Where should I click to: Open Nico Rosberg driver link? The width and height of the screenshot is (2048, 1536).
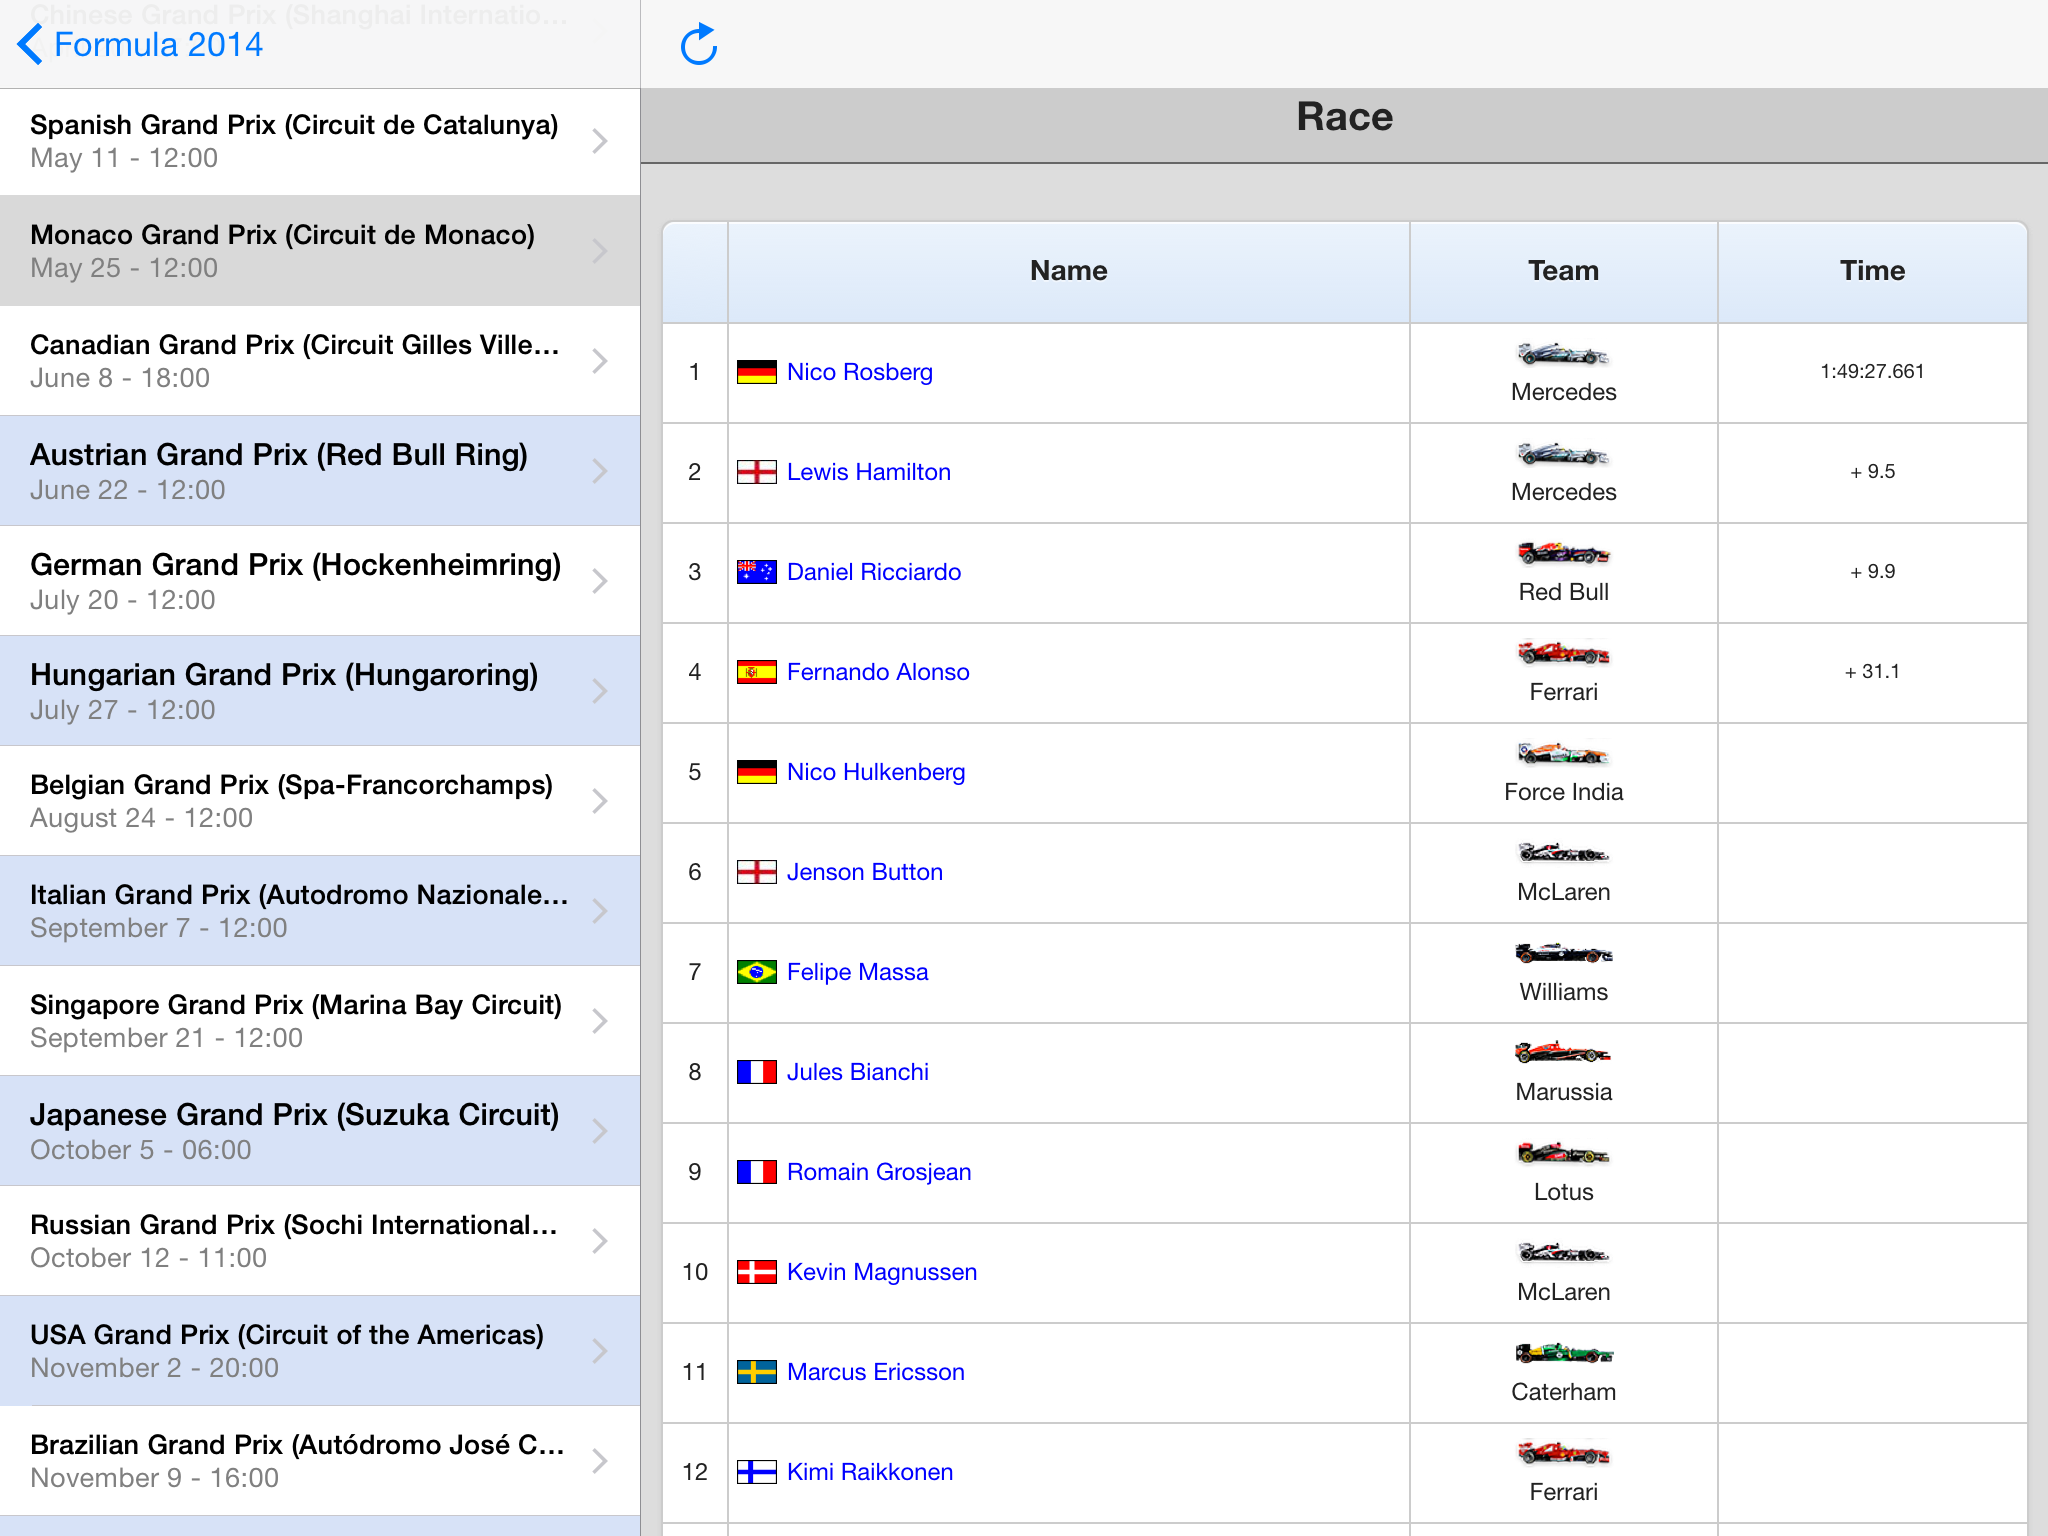click(859, 372)
